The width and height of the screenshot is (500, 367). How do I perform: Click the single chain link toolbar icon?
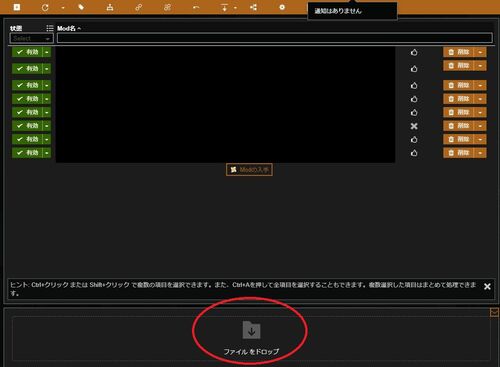point(139,7)
